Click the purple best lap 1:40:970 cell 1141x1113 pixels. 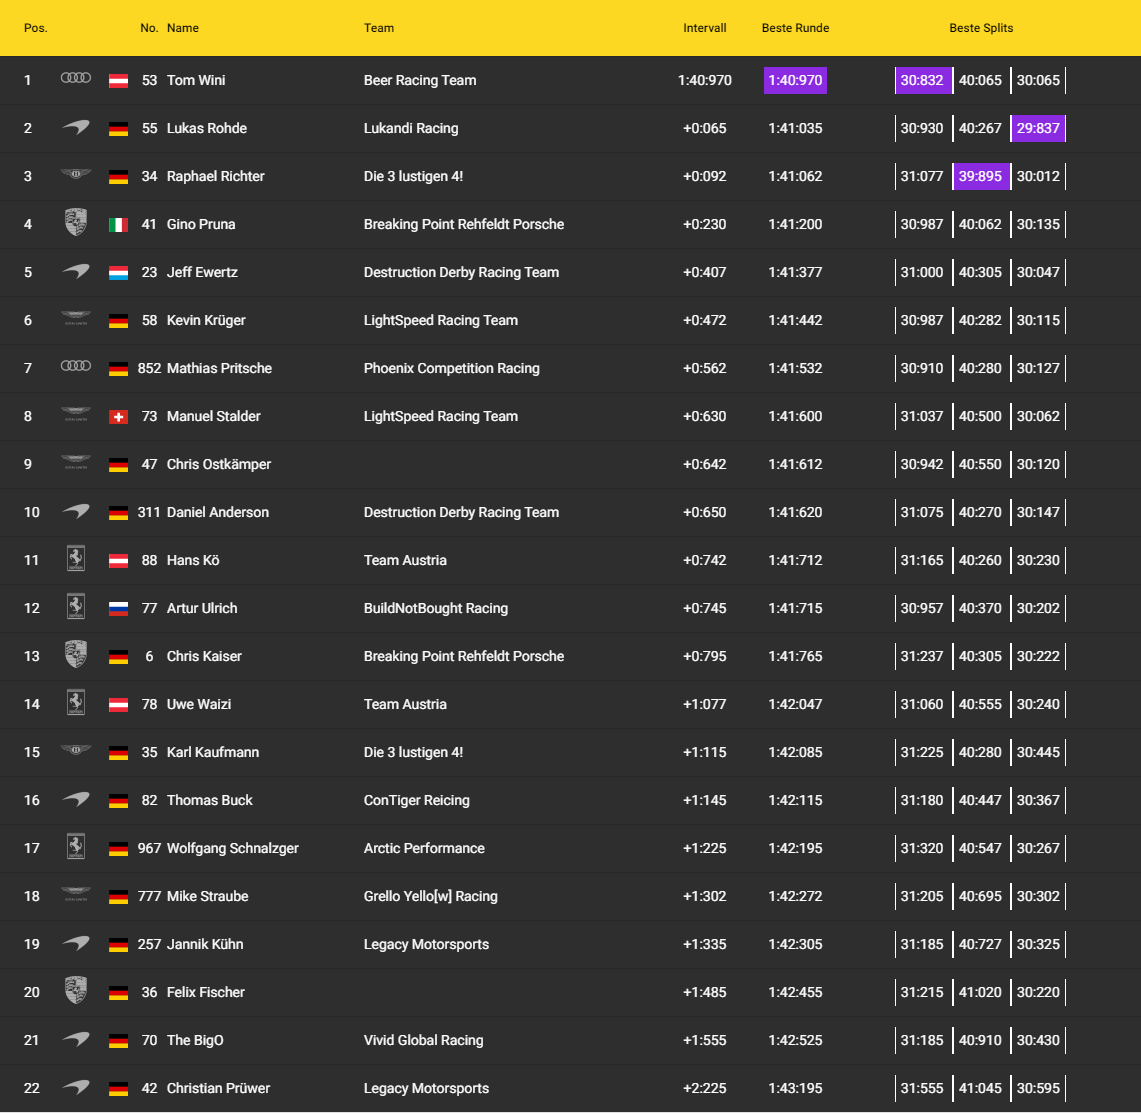click(795, 80)
